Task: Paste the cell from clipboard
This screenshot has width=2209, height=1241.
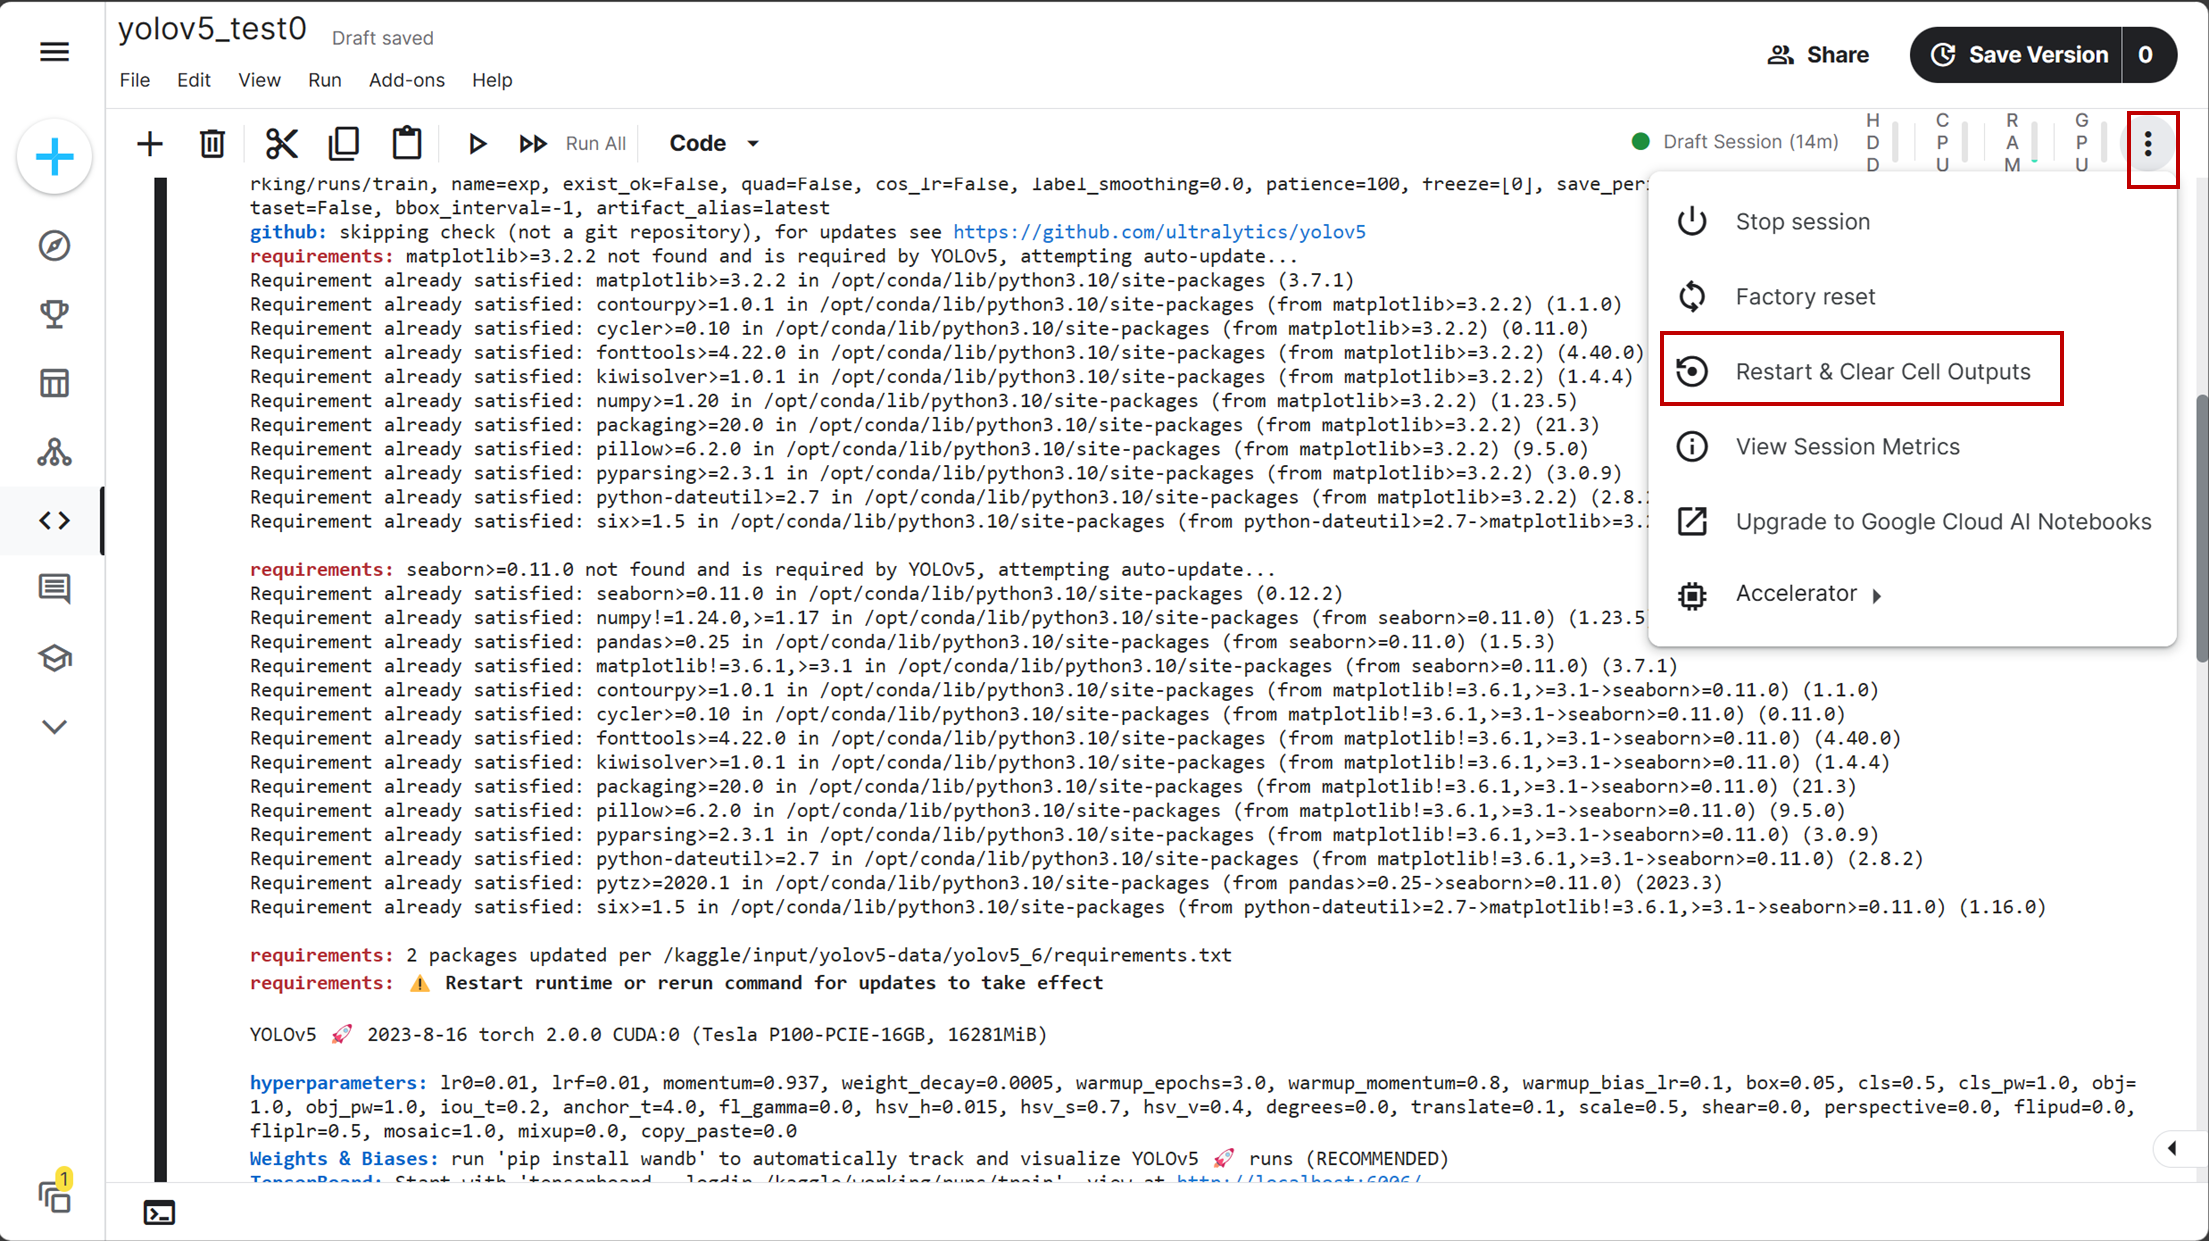Action: (407, 142)
